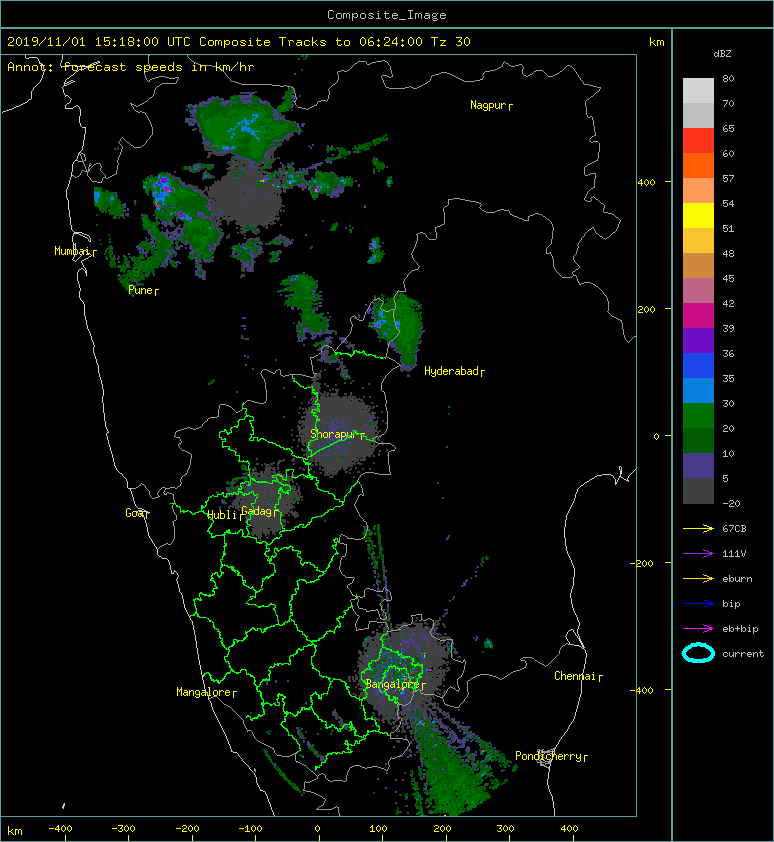Click the Composite_Image title
774x842 pixels.
(x=387, y=15)
